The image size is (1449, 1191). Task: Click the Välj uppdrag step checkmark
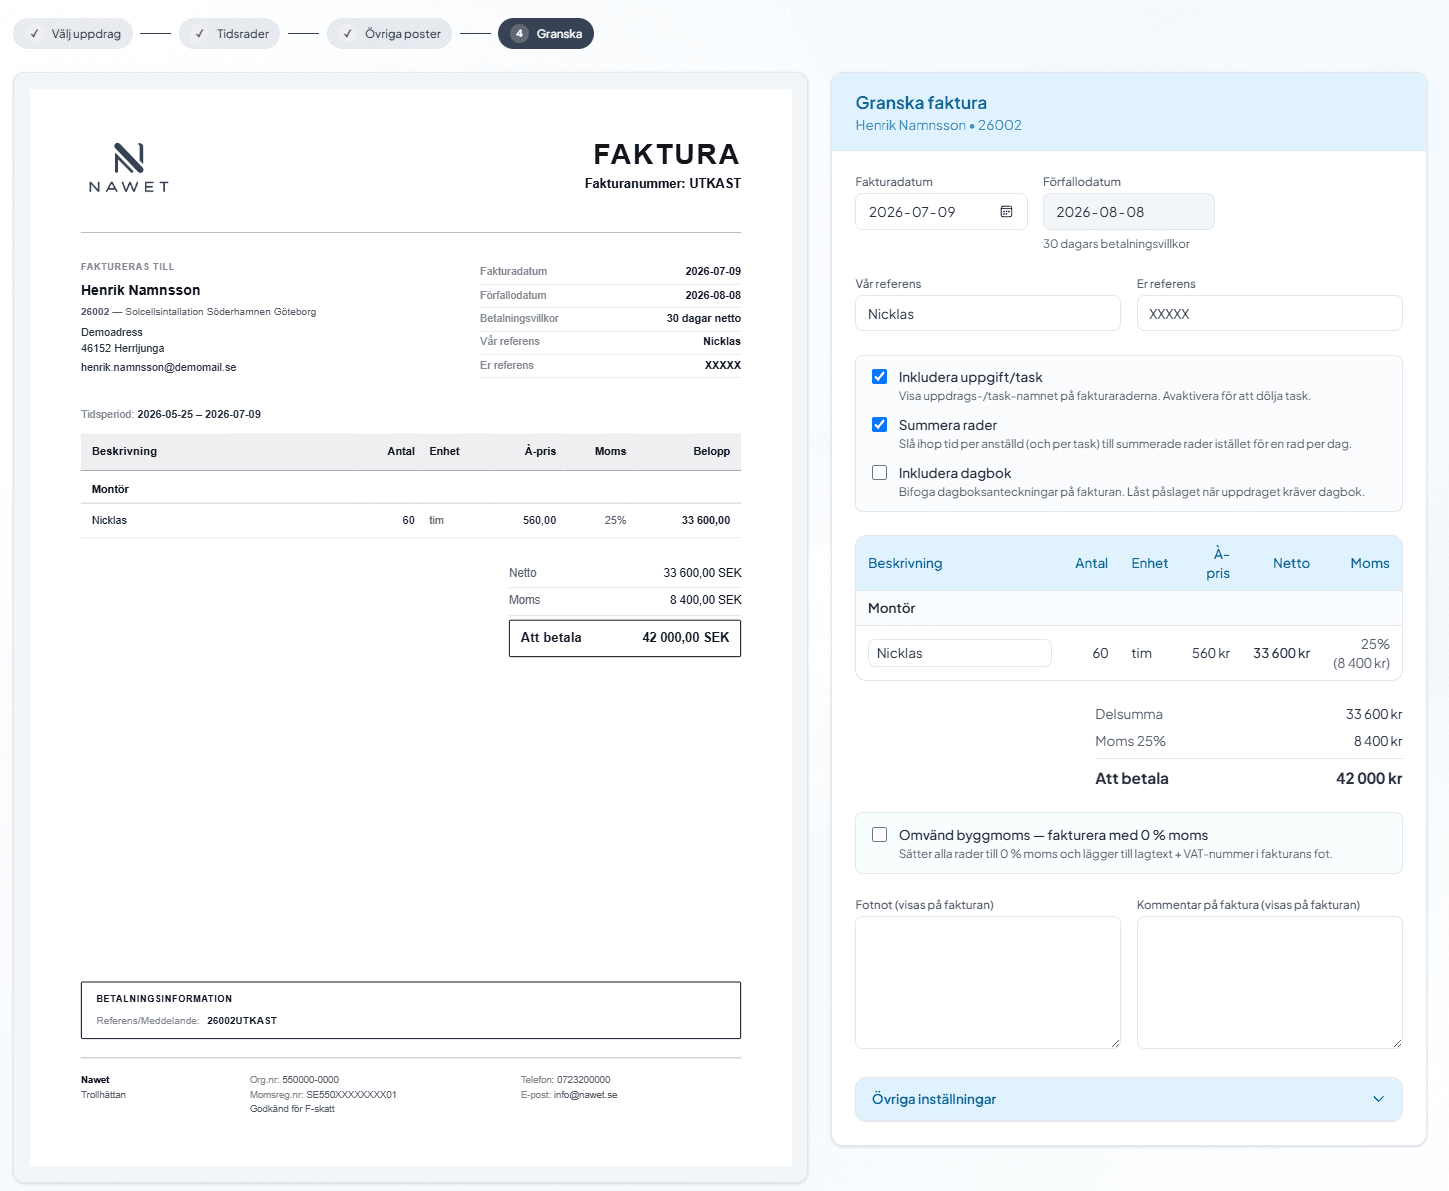(x=34, y=34)
